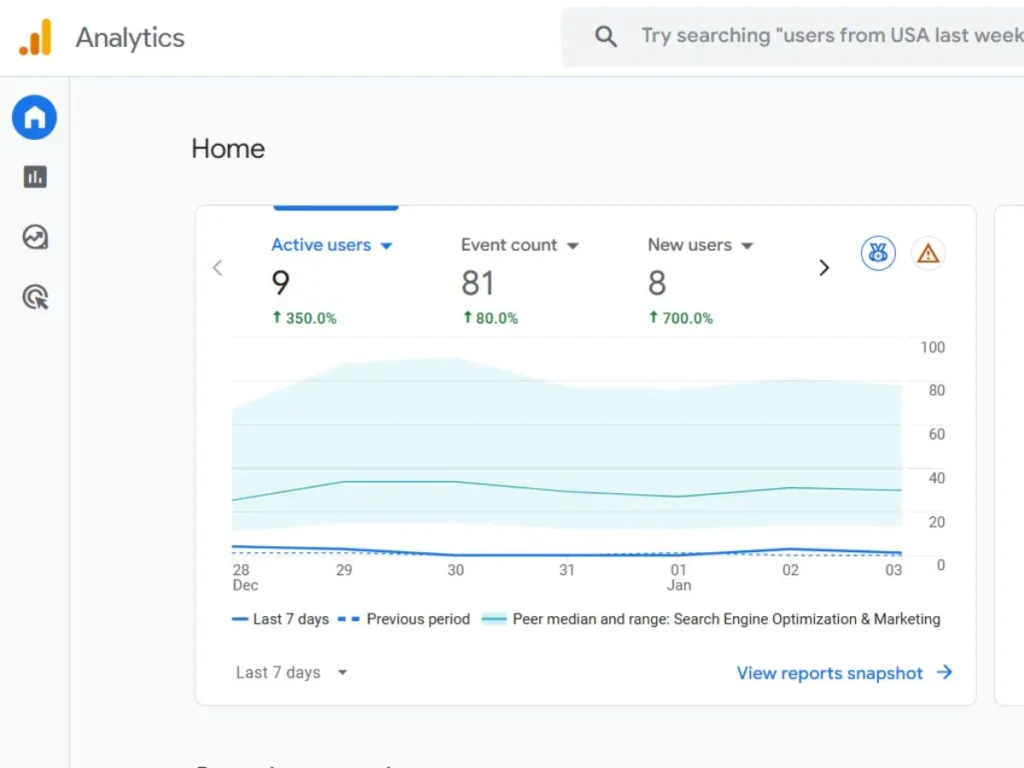This screenshot has width=1024, height=768.
Task: Select the Event count 81 metric tab
Action: pos(478,284)
